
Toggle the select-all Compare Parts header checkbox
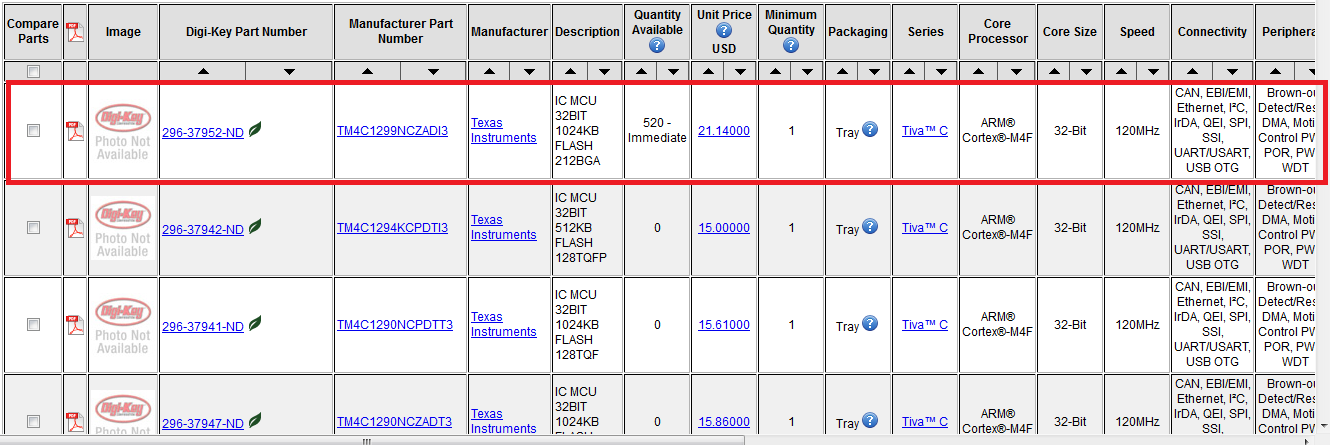click(x=33, y=72)
